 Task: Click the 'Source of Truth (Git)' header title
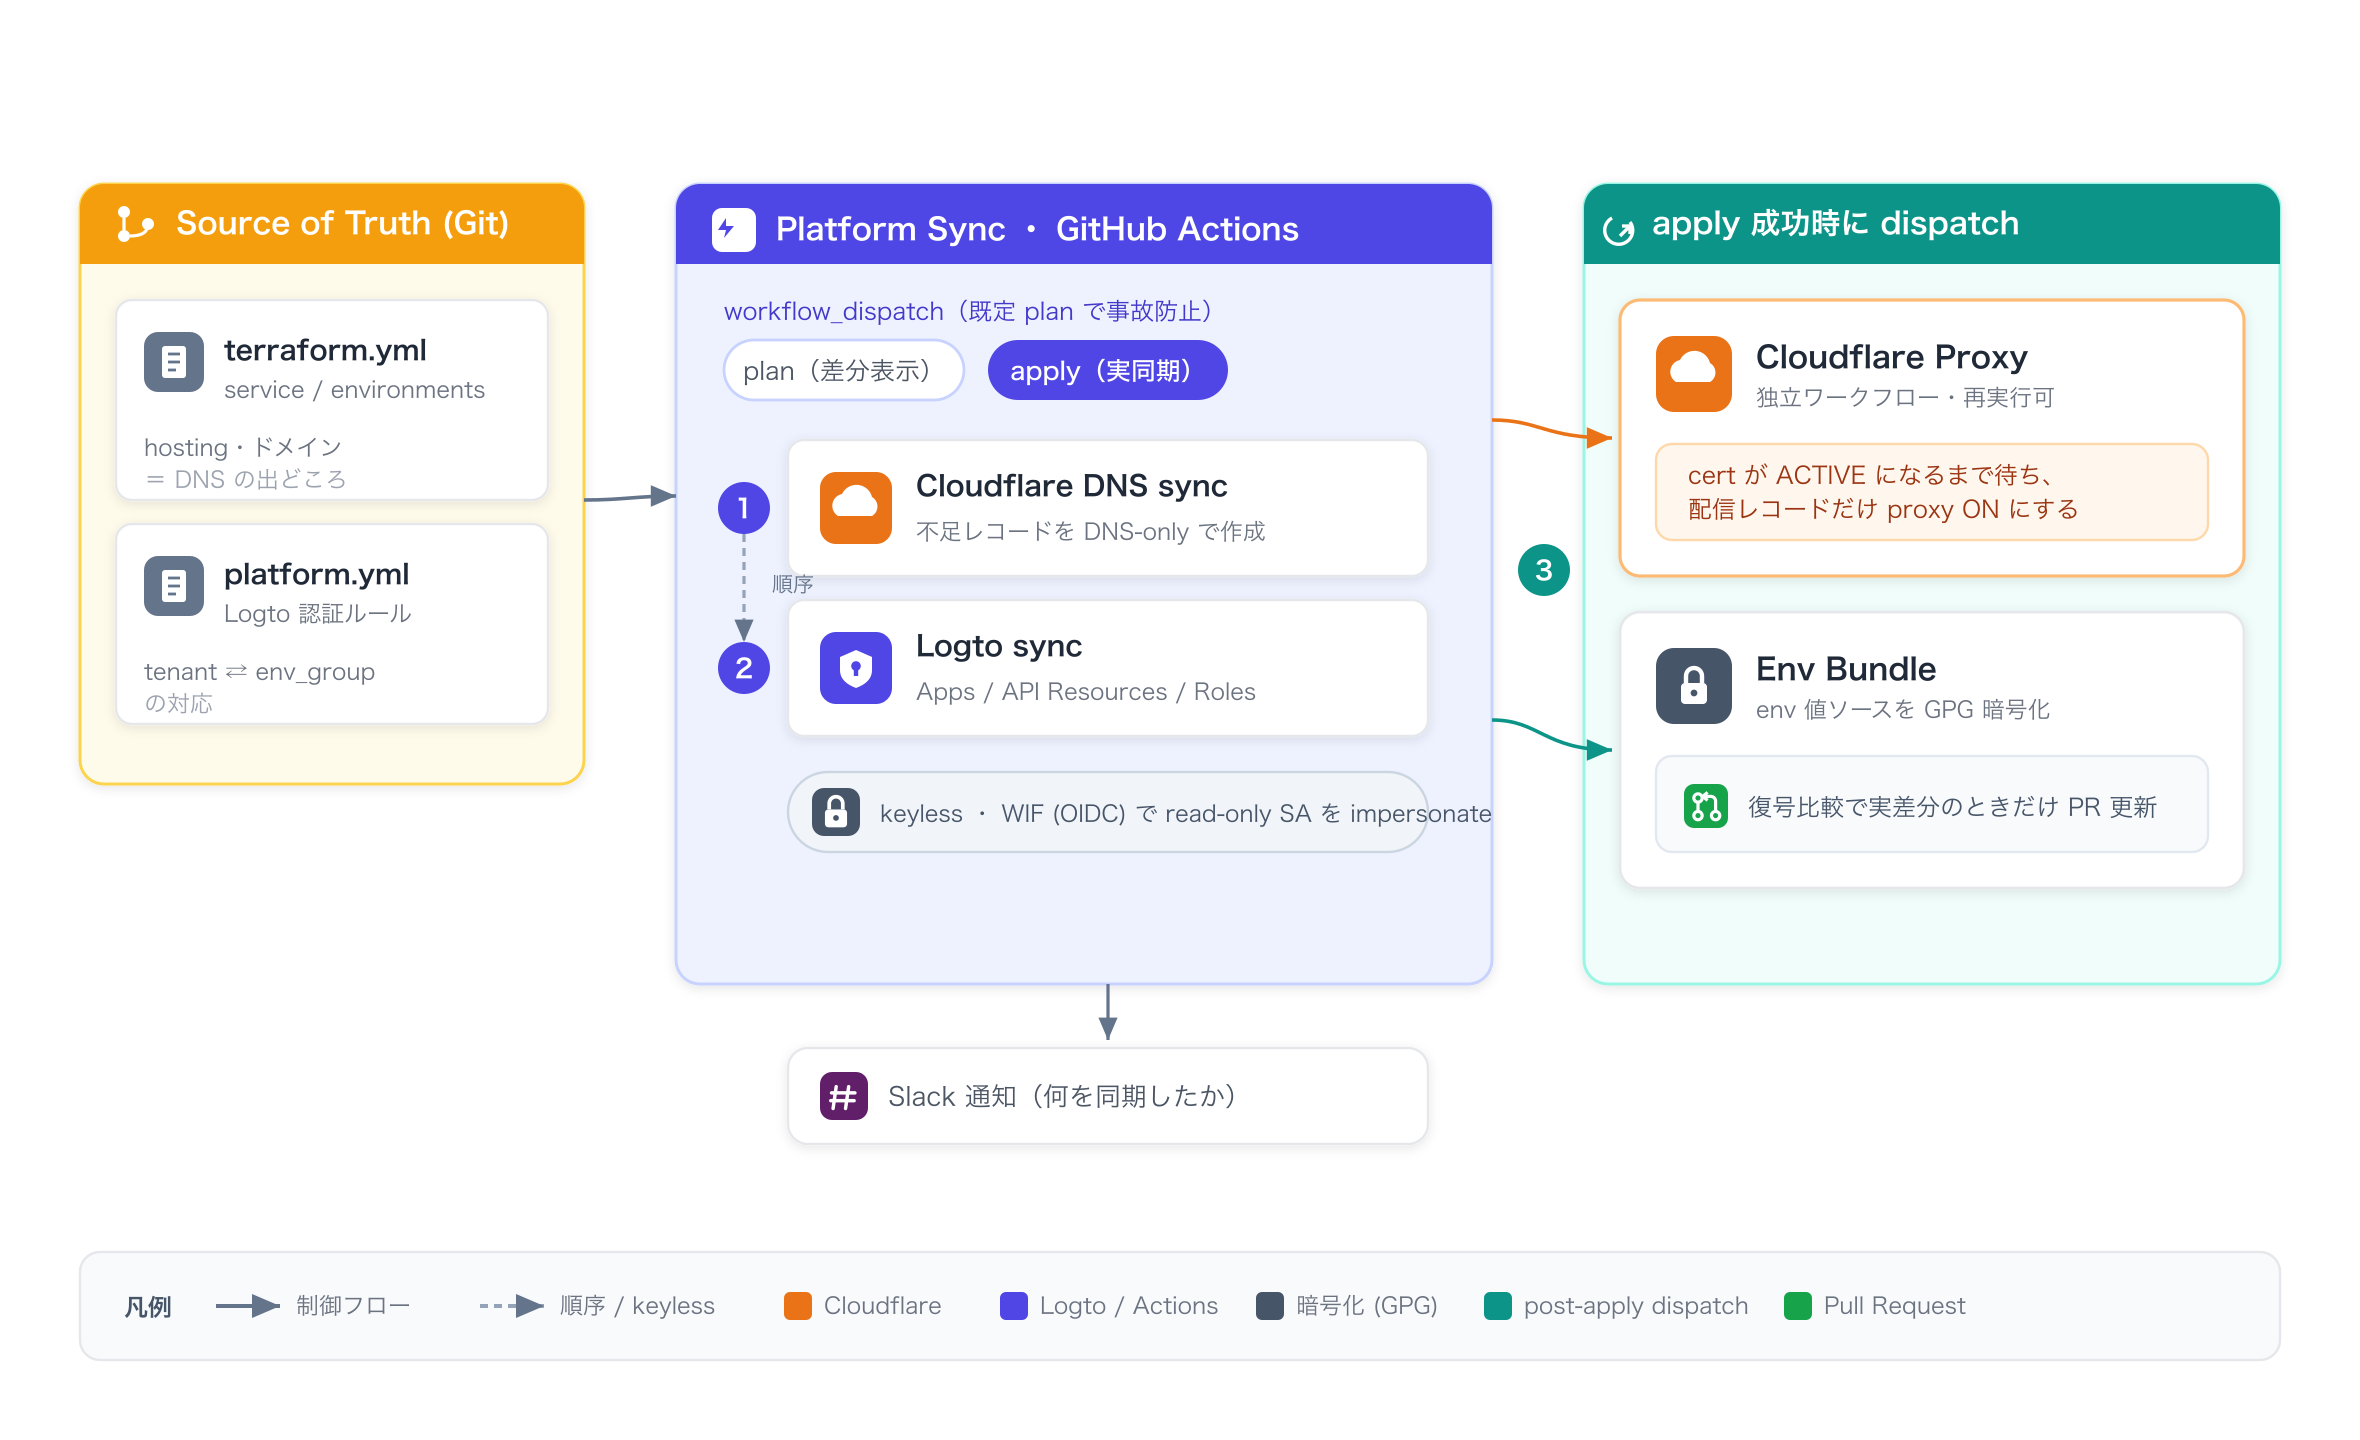pos(342,223)
